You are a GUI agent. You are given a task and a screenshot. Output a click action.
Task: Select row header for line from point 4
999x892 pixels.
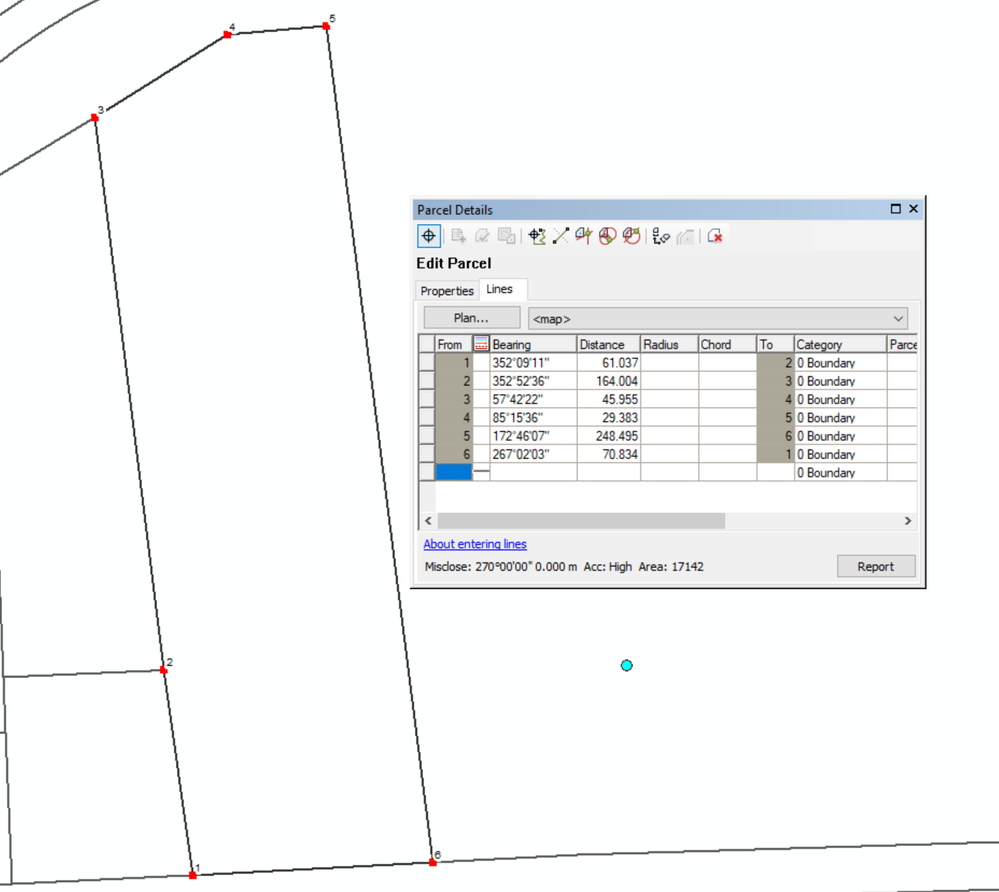(427, 418)
